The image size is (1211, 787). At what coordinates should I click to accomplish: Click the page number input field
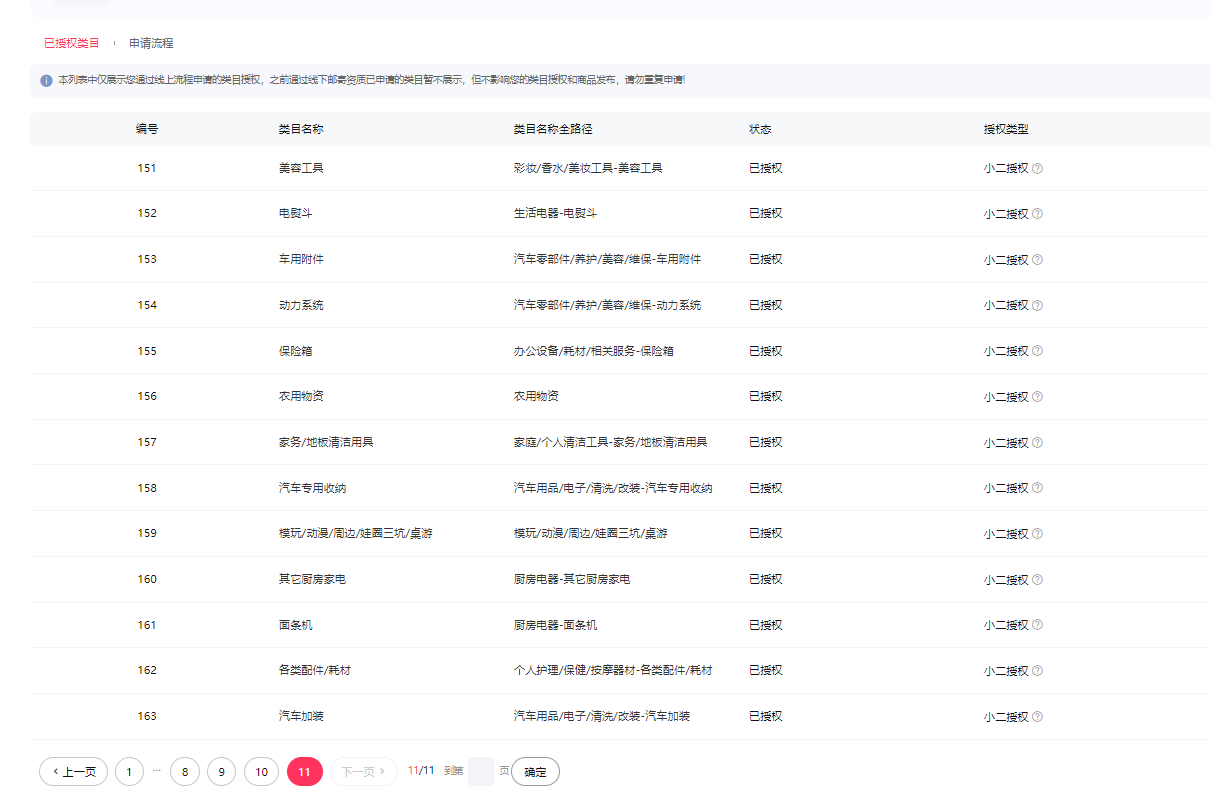(x=480, y=771)
